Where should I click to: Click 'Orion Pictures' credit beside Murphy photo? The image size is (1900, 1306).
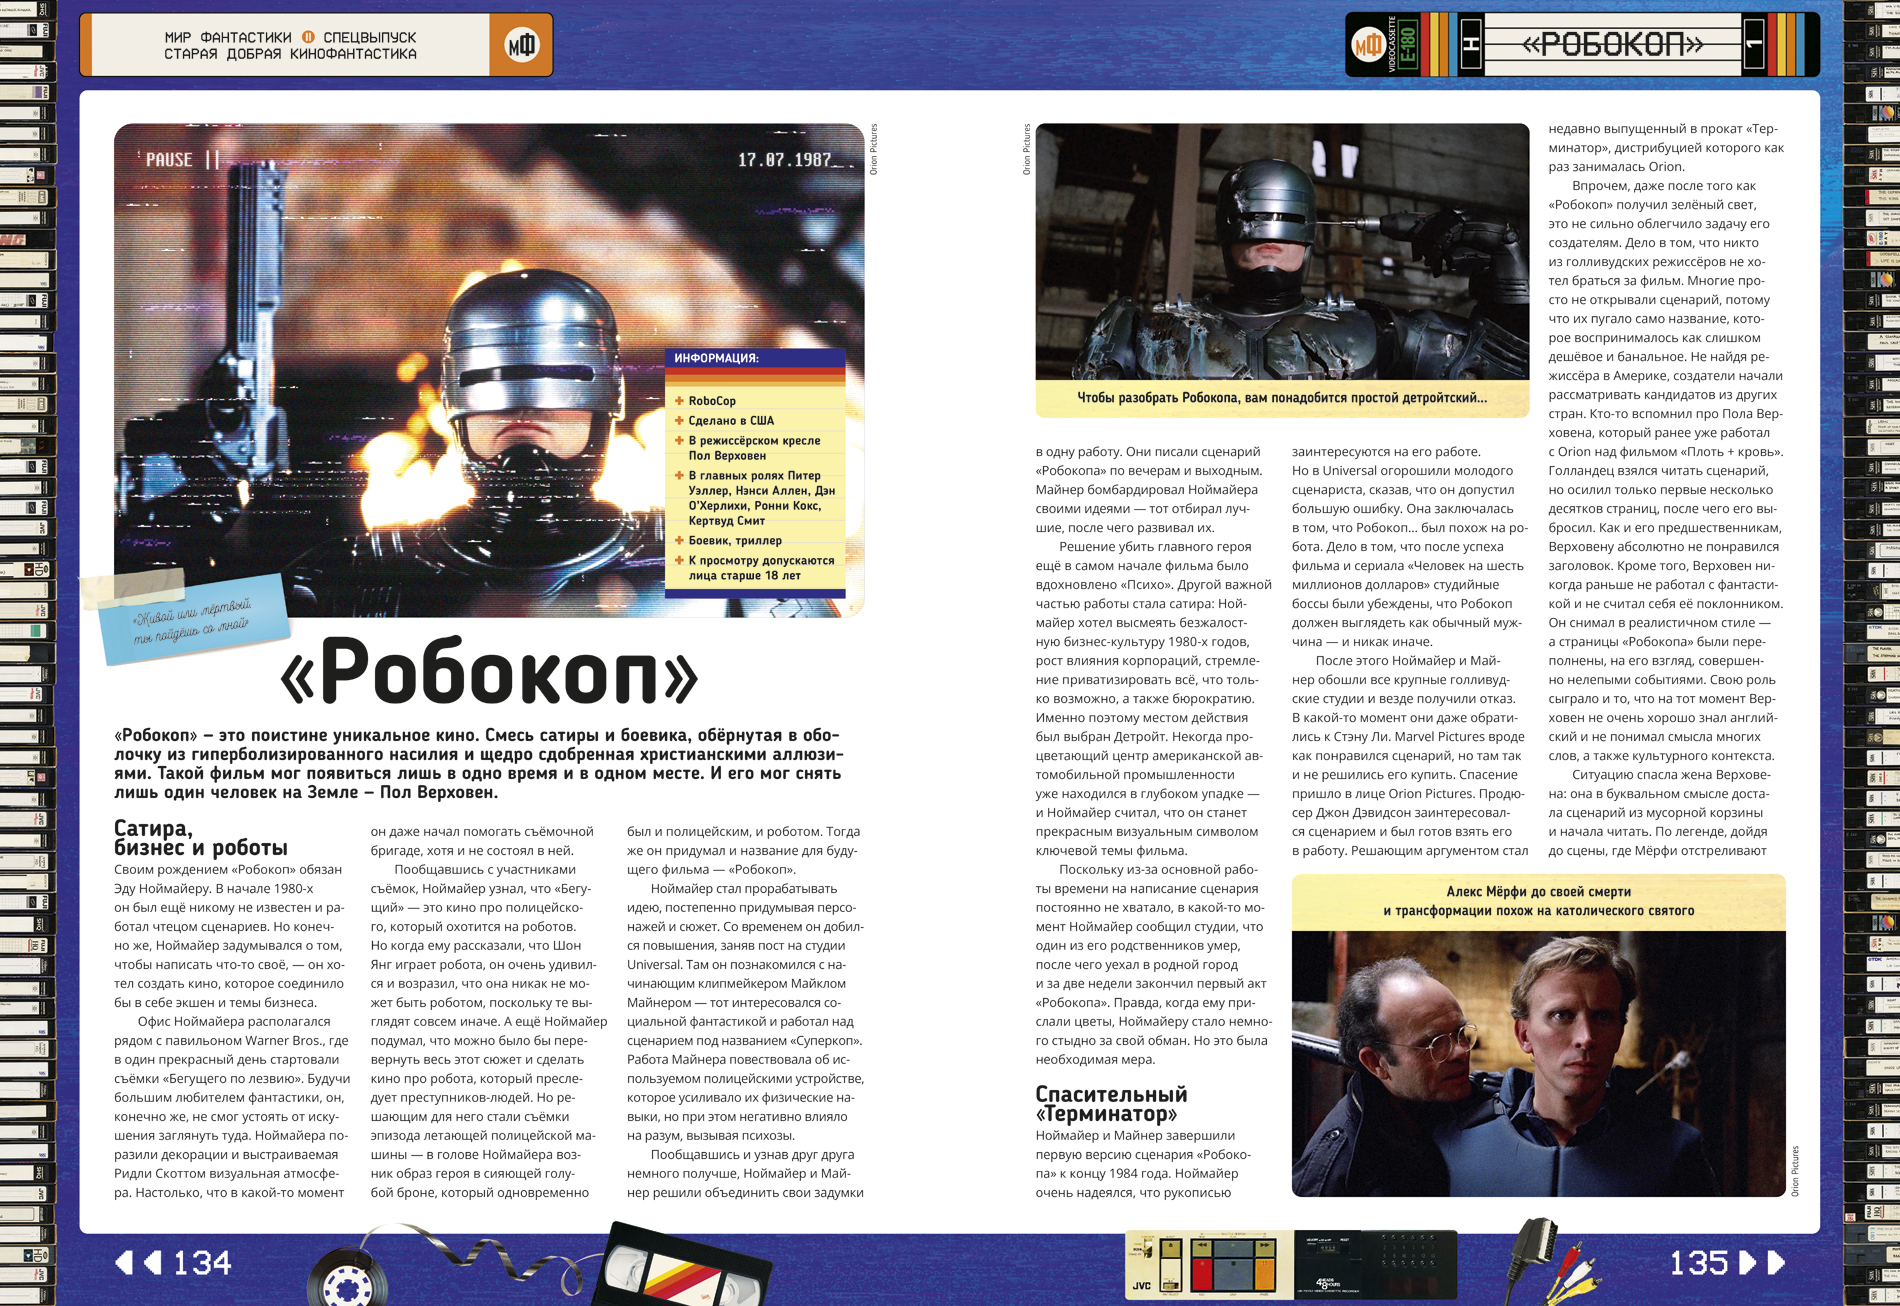pos(1795,1171)
